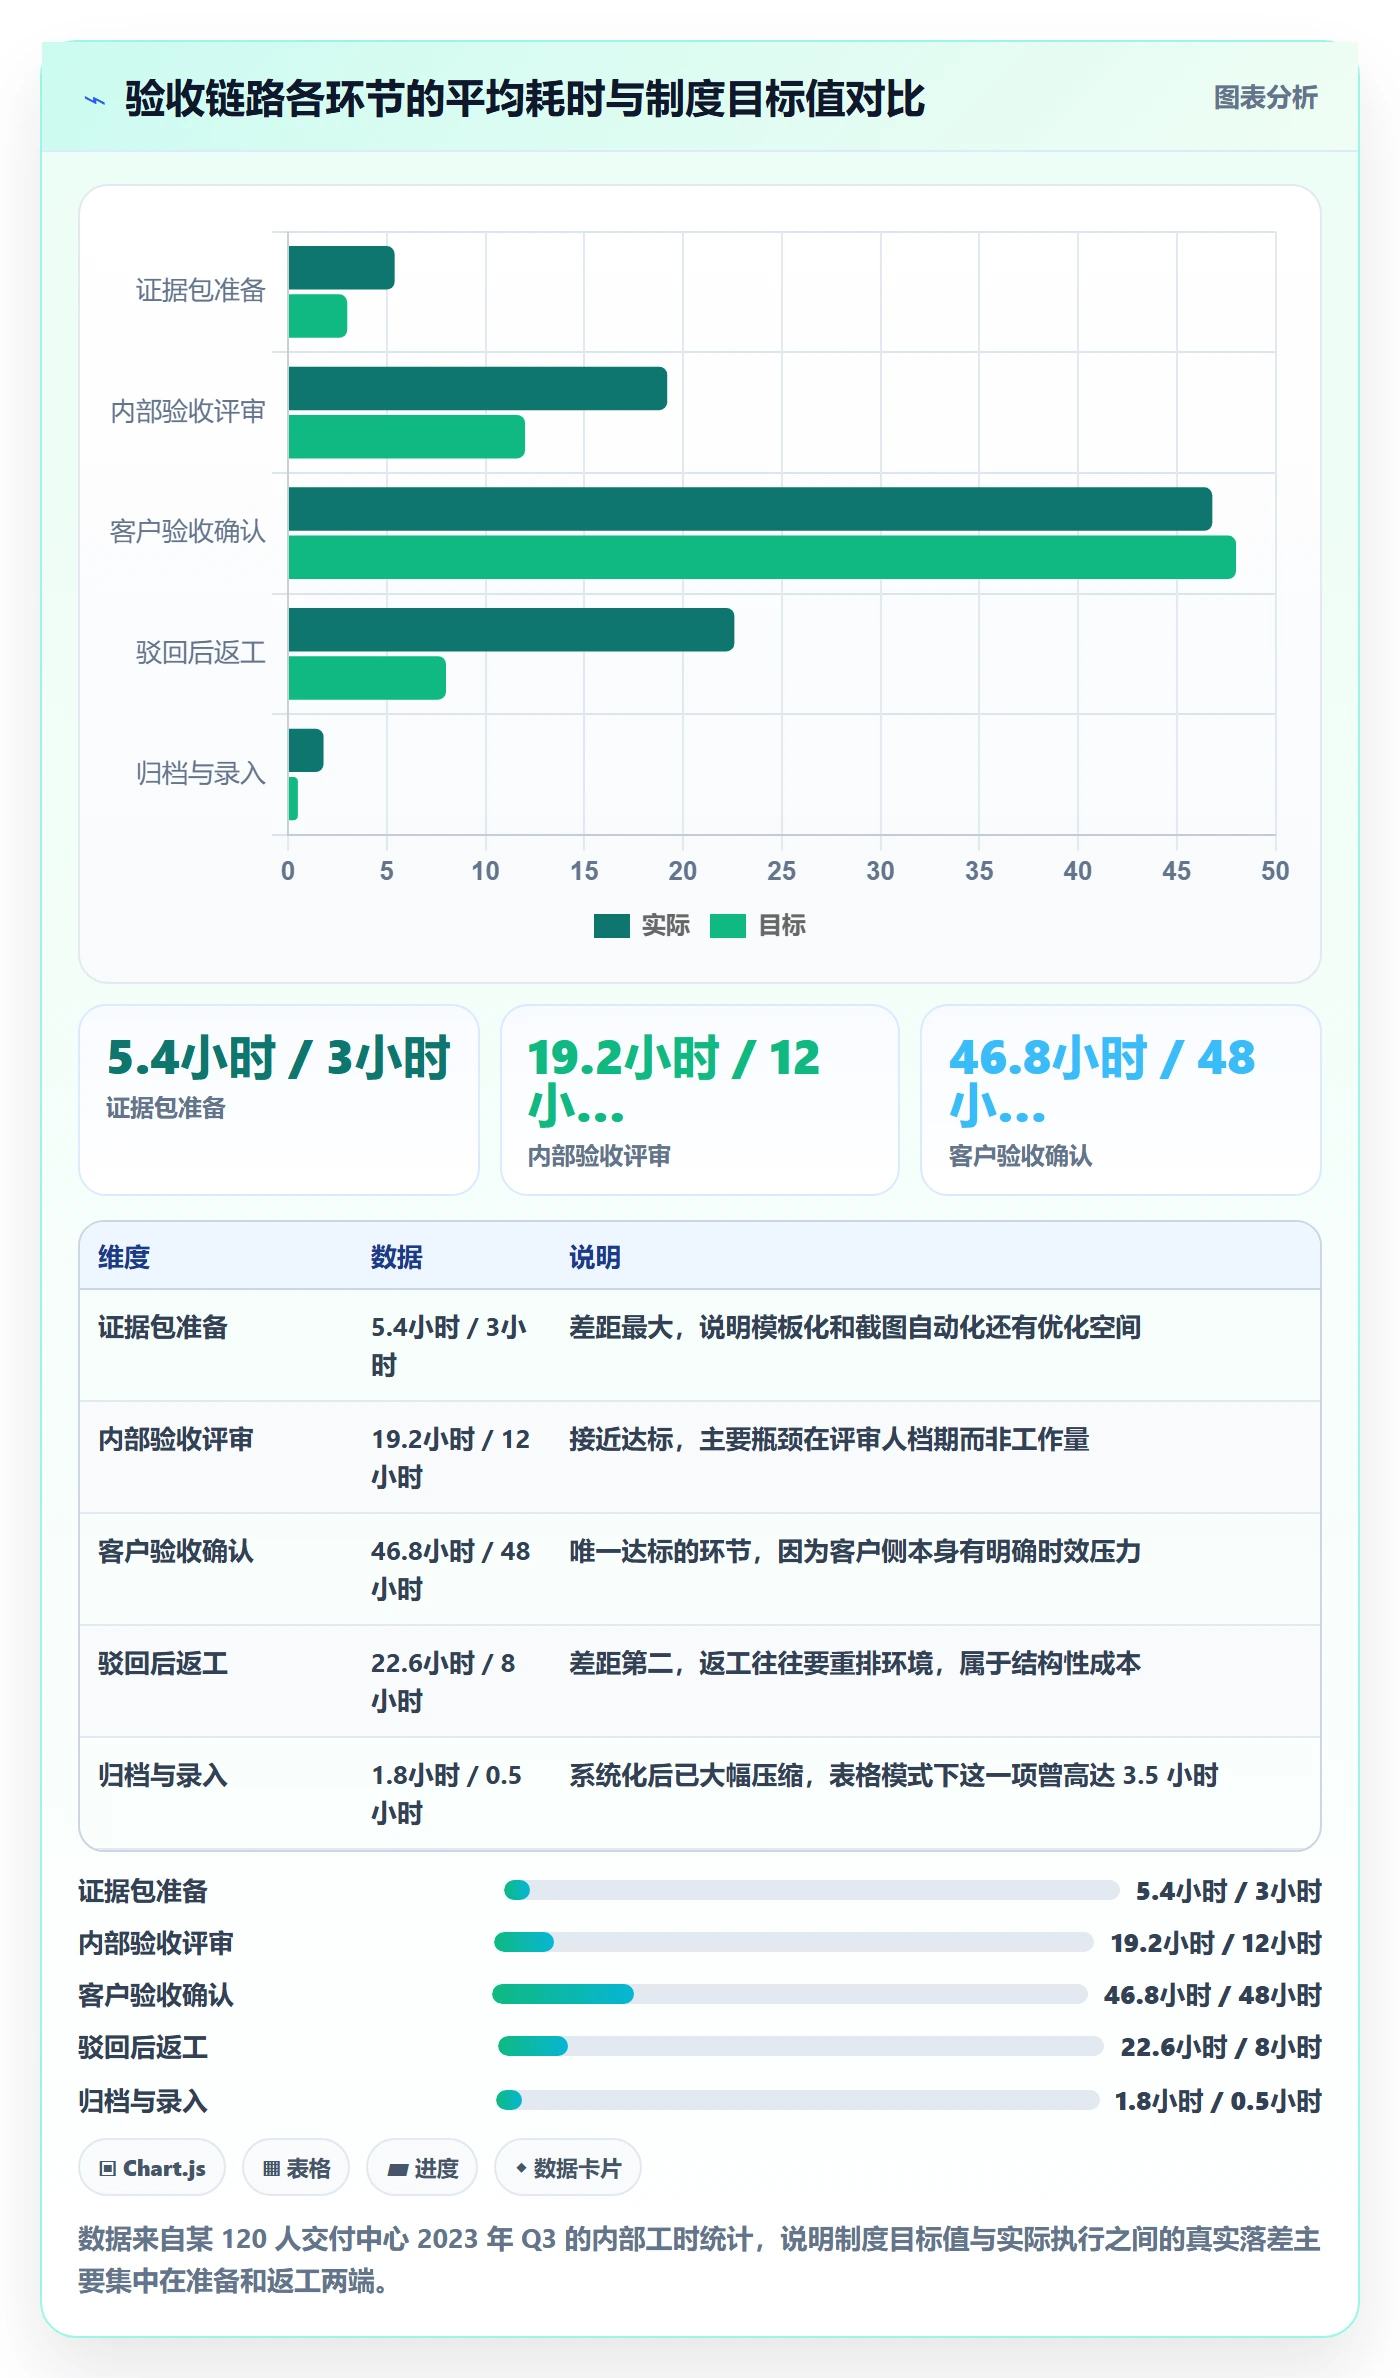Click the 证据包准备 progress bar
The width and height of the screenshot is (1400, 2378).
coord(811,1890)
